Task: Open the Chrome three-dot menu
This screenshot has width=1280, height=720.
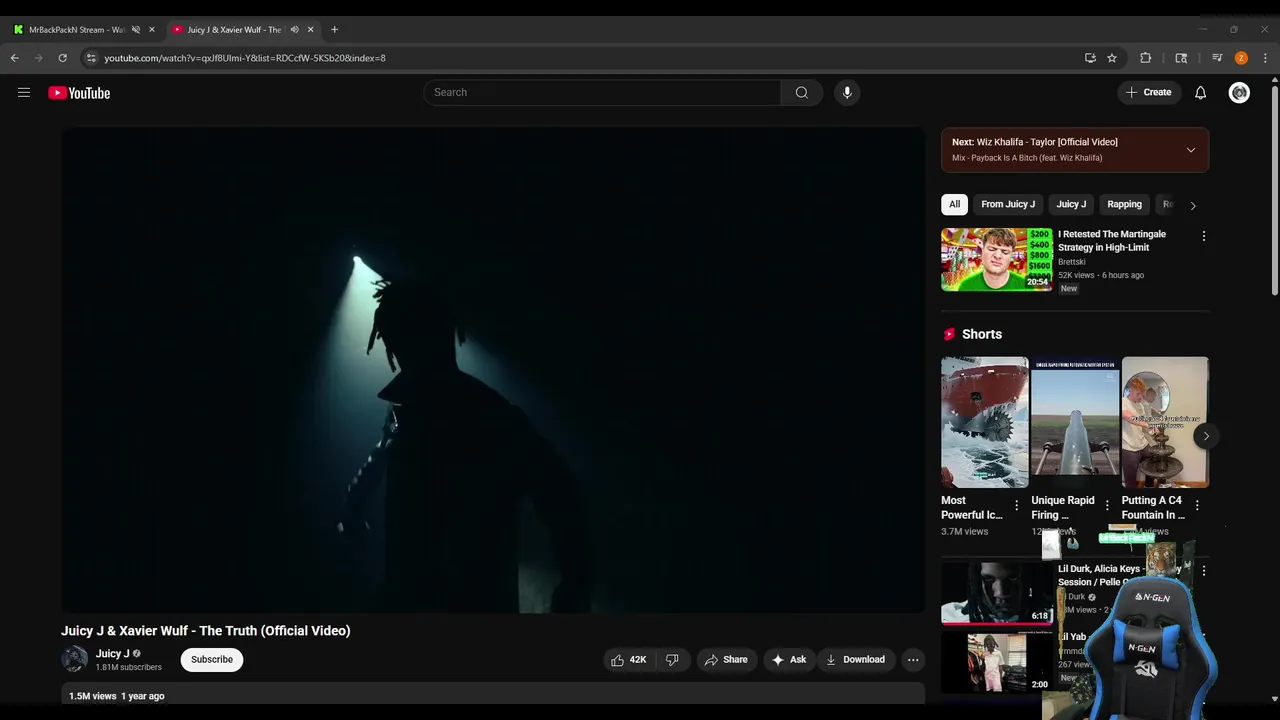Action: point(1265,58)
